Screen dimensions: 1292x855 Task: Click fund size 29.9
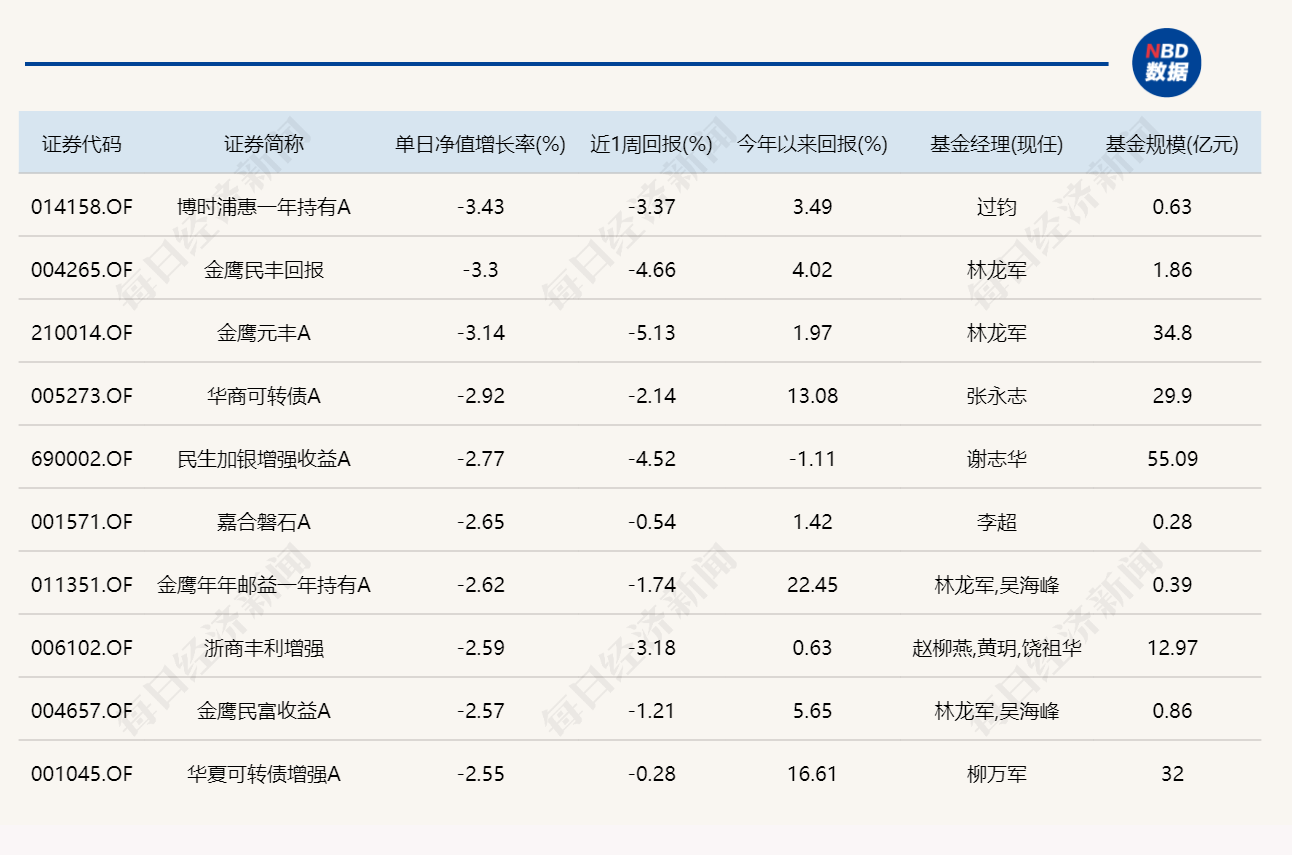[1172, 396]
